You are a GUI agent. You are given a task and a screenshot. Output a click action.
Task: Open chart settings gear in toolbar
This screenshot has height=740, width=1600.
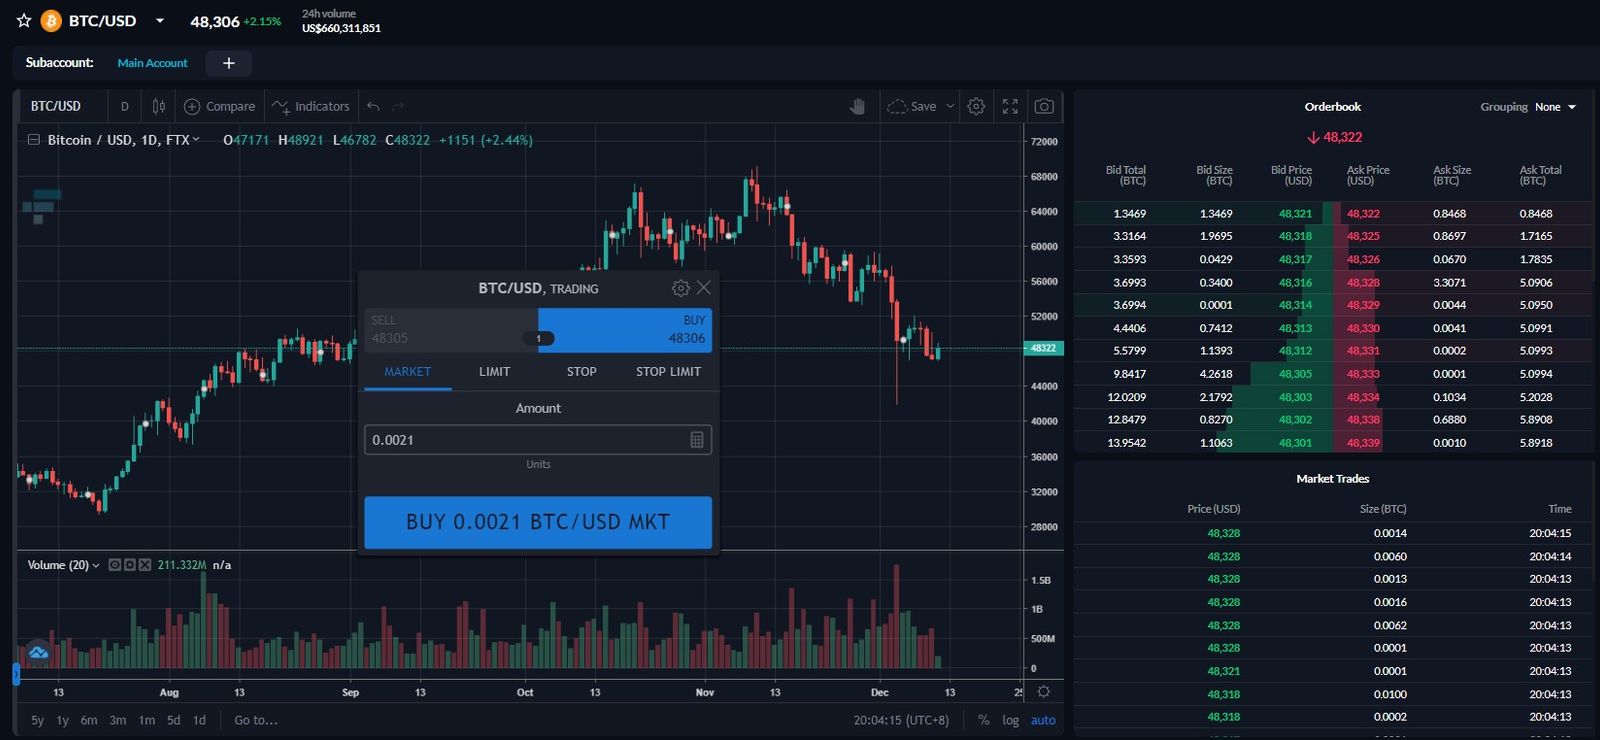click(976, 106)
